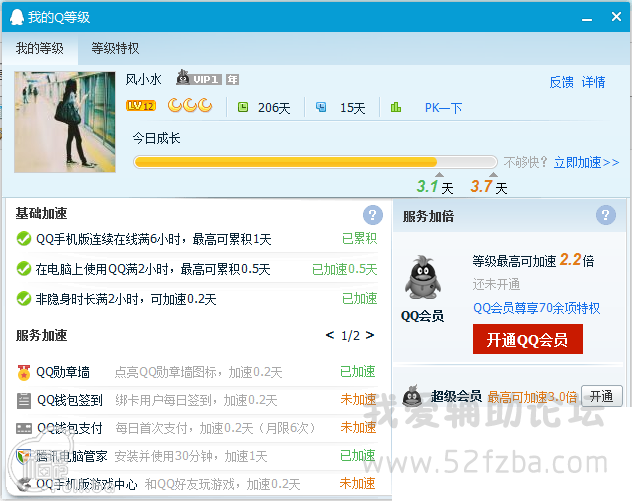Click the 已加速0.5天 status text
This screenshot has width=632, height=501.
pyautogui.click(x=345, y=269)
